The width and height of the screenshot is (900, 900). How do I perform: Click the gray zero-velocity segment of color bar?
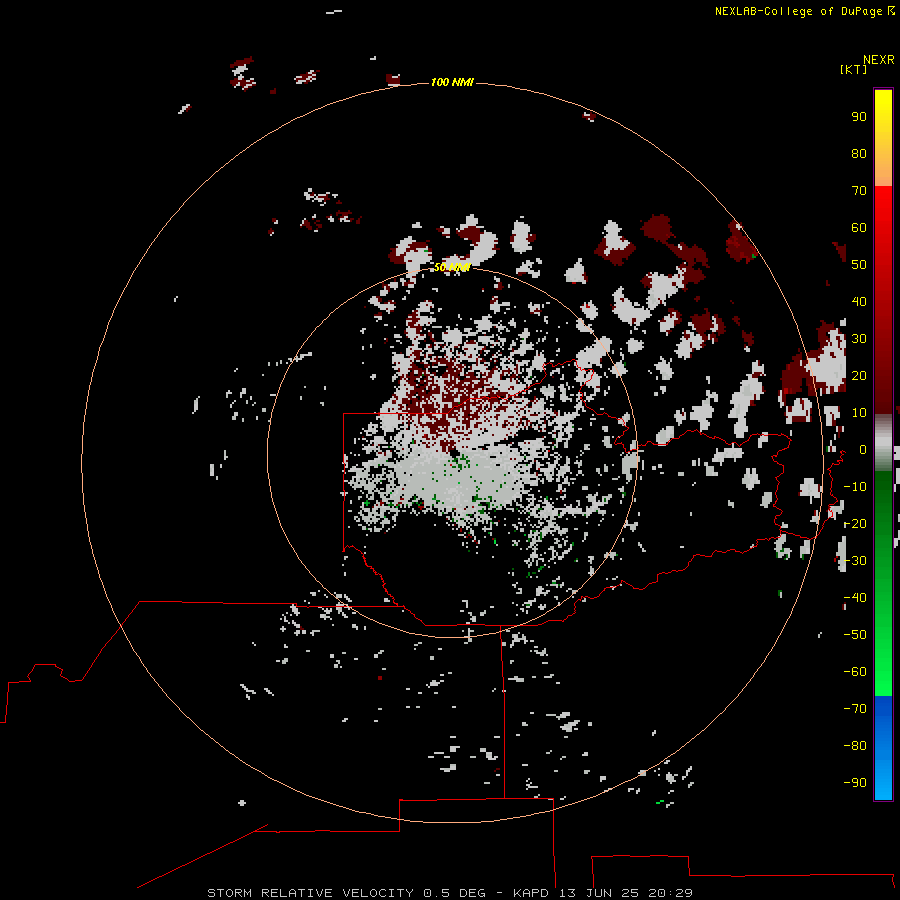pos(883,443)
